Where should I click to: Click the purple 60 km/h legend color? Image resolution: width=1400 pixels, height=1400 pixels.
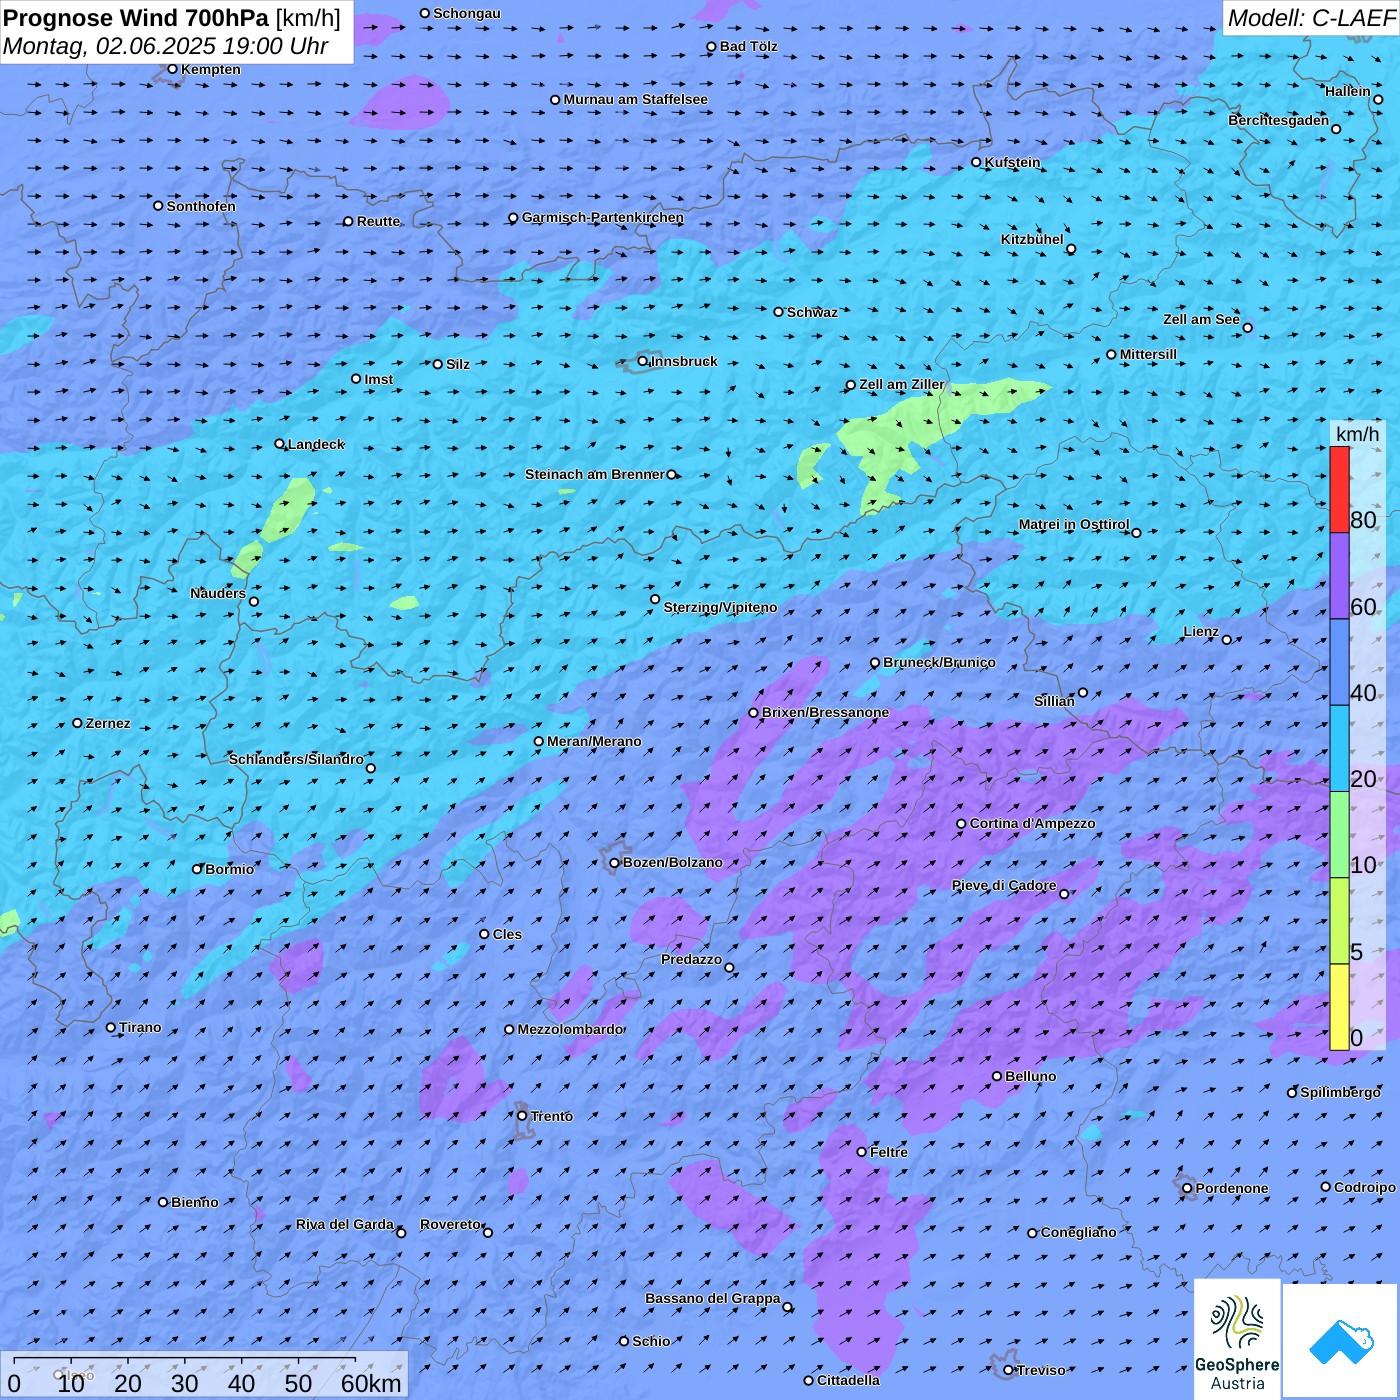[x=1339, y=576]
